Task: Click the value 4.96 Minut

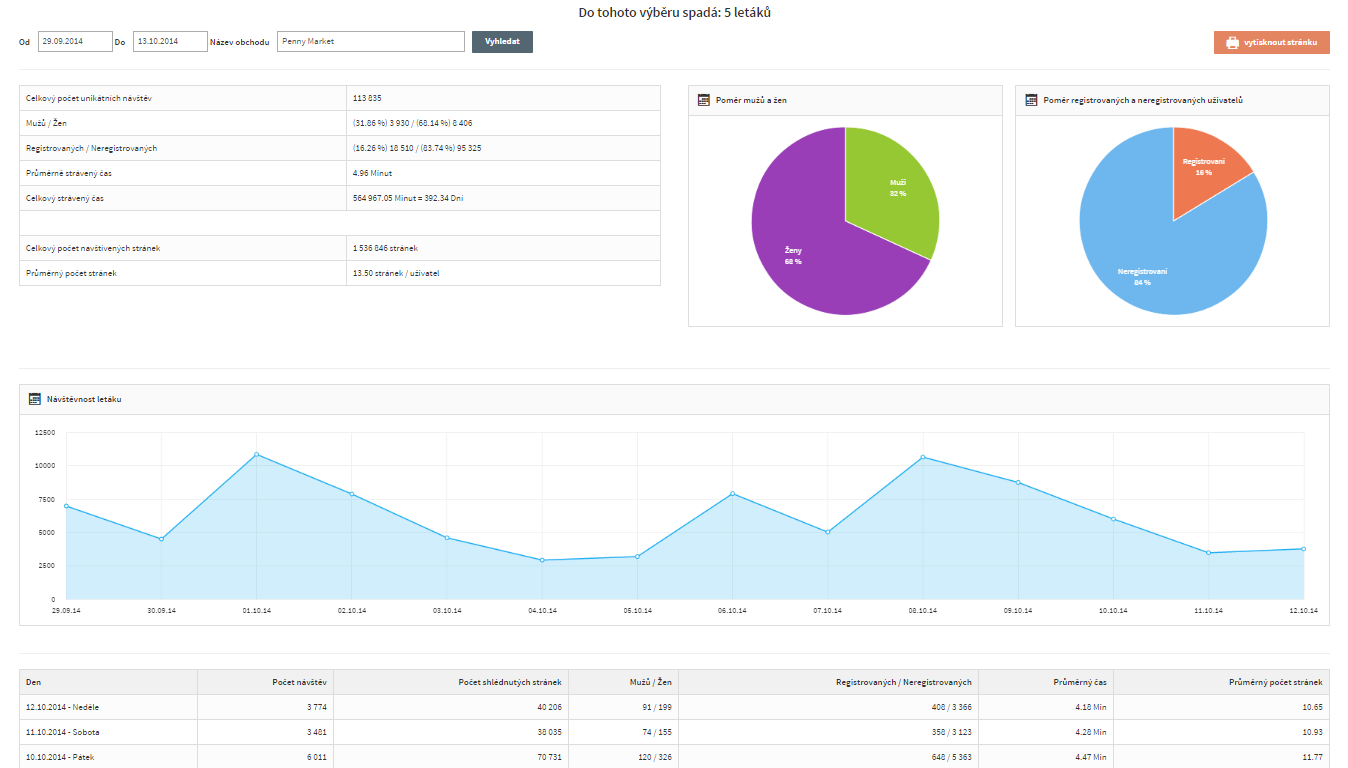Action: (x=372, y=173)
